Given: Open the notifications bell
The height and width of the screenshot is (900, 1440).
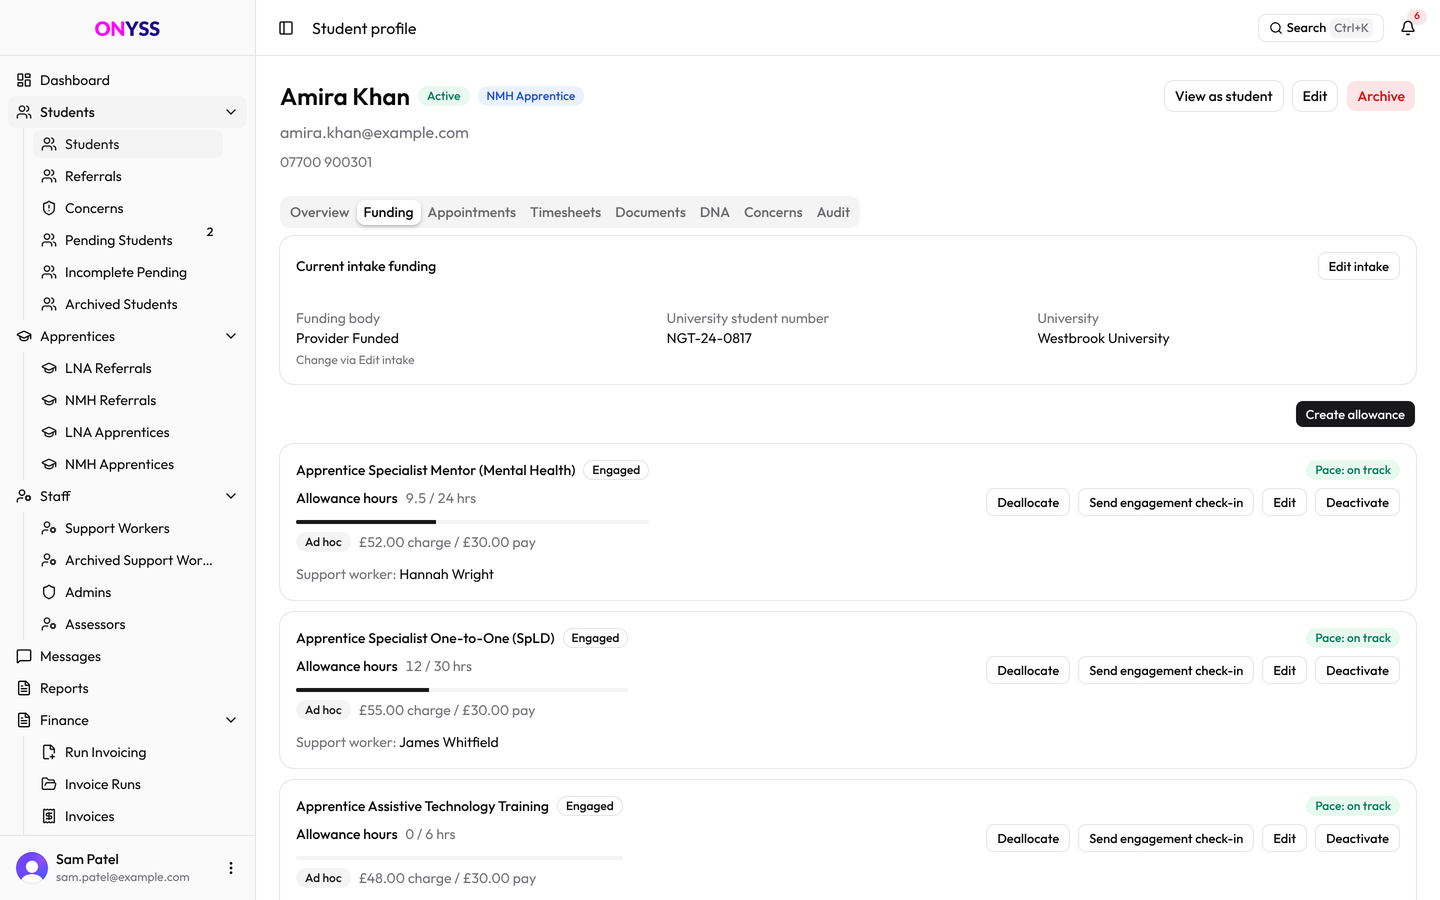Looking at the screenshot, I should click(x=1408, y=28).
